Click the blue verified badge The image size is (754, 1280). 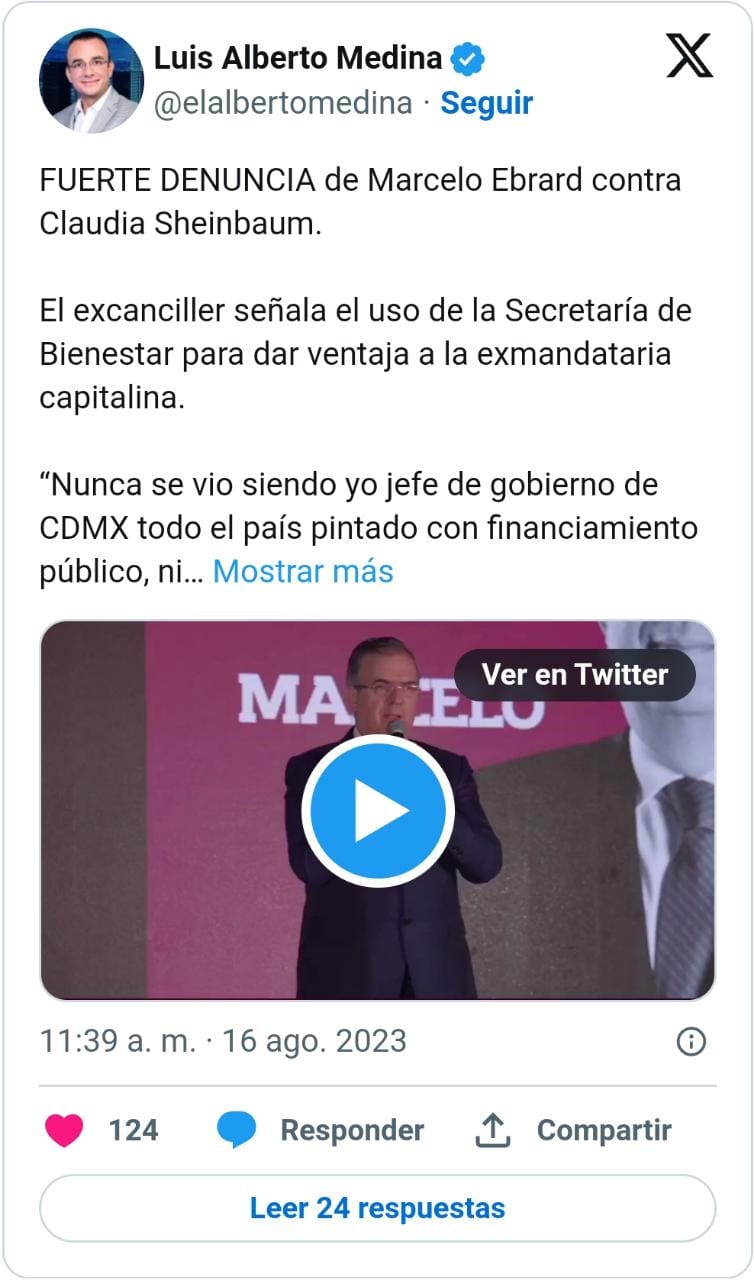(x=467, y=59)
